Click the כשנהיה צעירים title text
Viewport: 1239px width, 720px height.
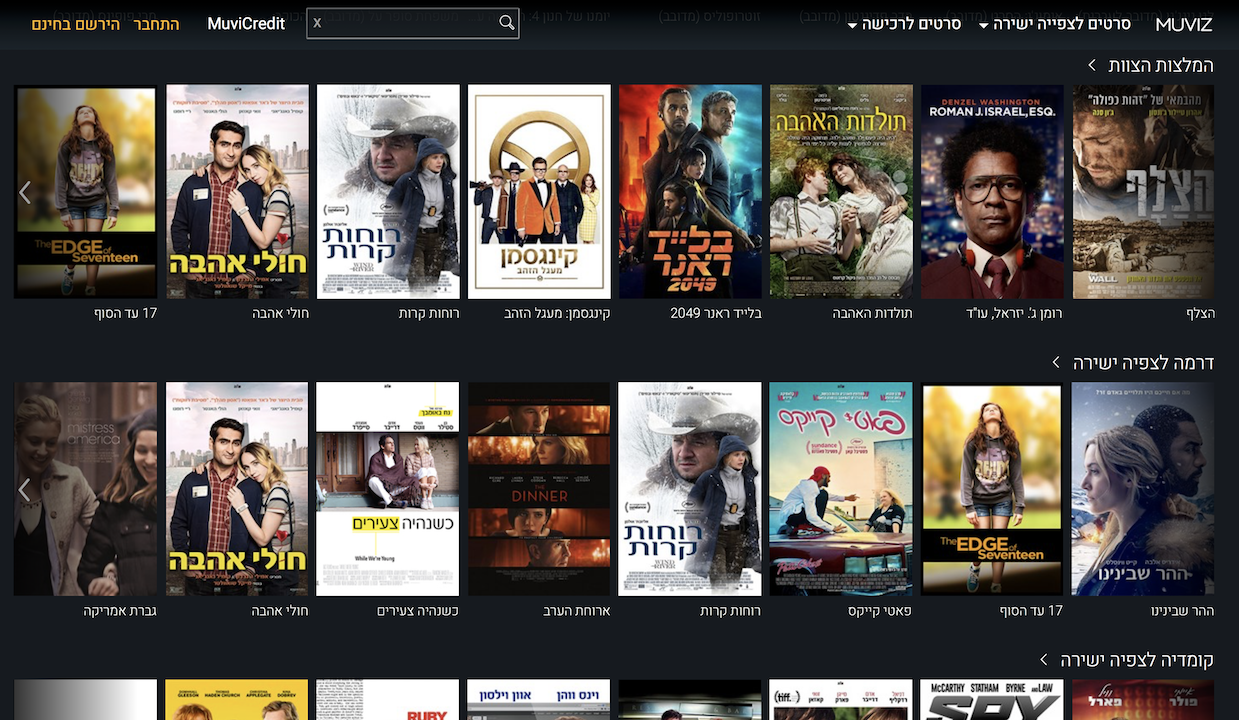point(418,610)
